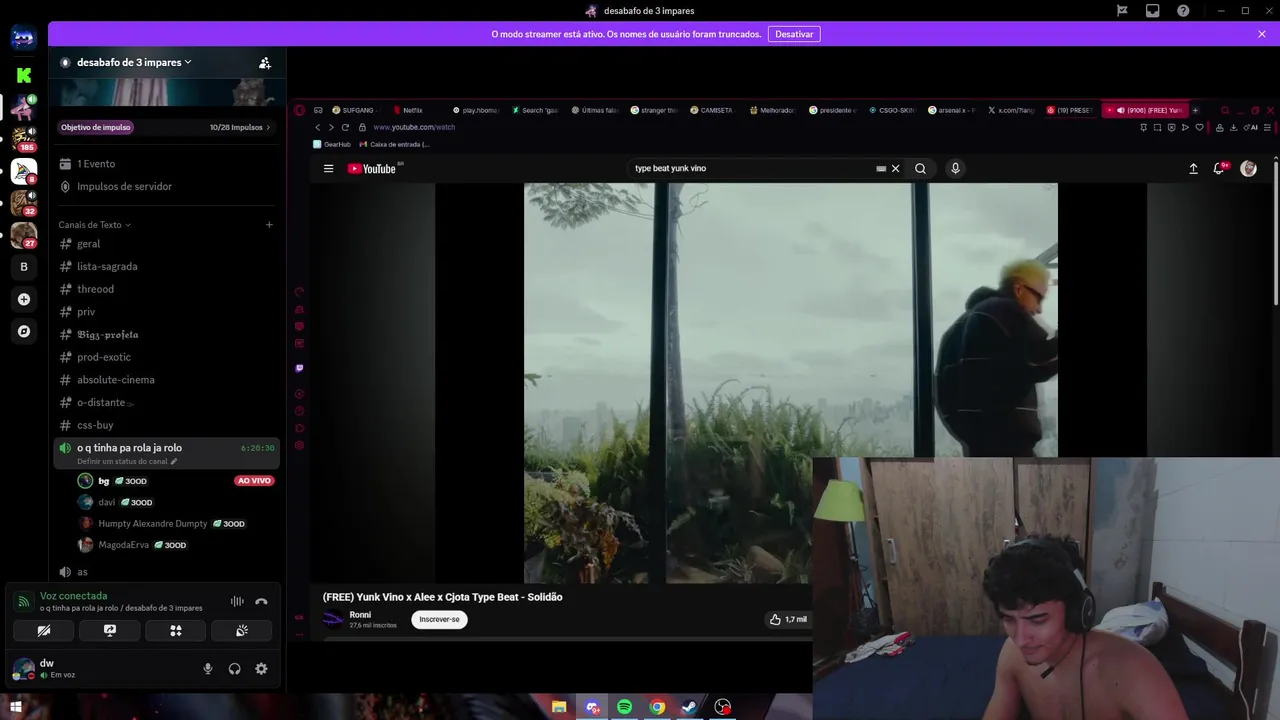Viewport: 1280px width, 720px height.
Task: Click YouTube search magnifier button
Action: (920, 168)
